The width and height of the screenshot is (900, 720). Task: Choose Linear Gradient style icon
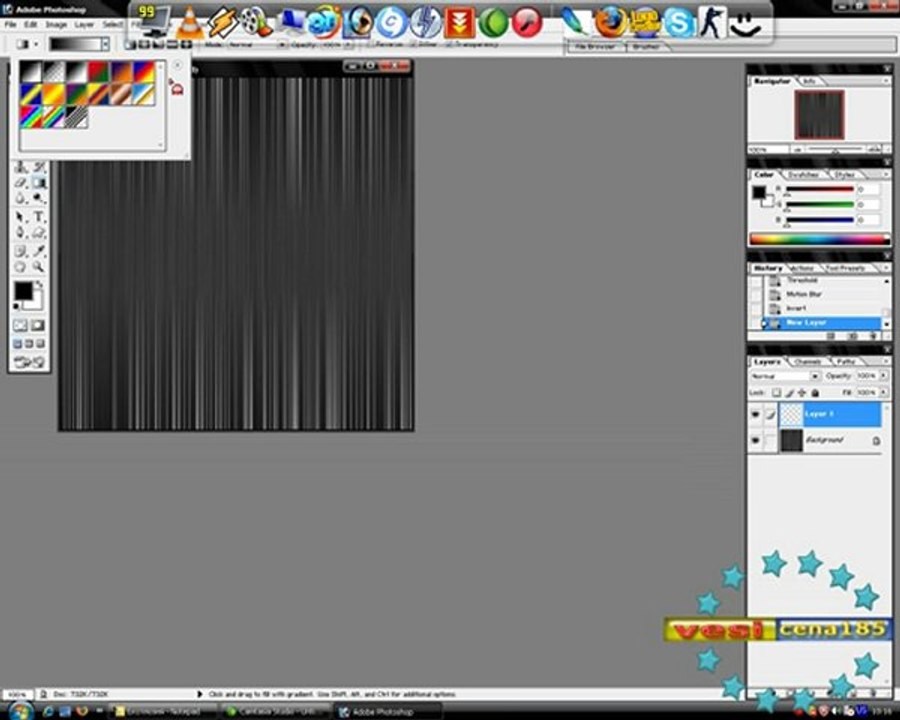[131, 44]
